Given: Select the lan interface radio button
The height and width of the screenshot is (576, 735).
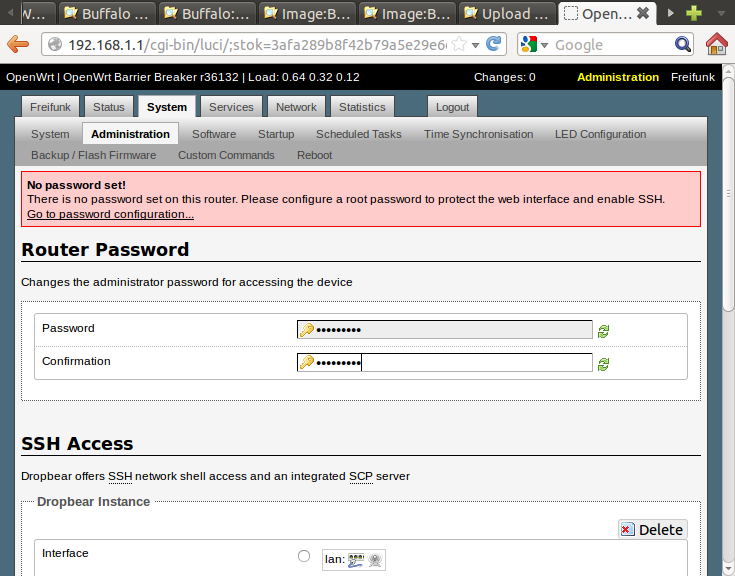Looking at the screenshot, I should tap(304, 556).
